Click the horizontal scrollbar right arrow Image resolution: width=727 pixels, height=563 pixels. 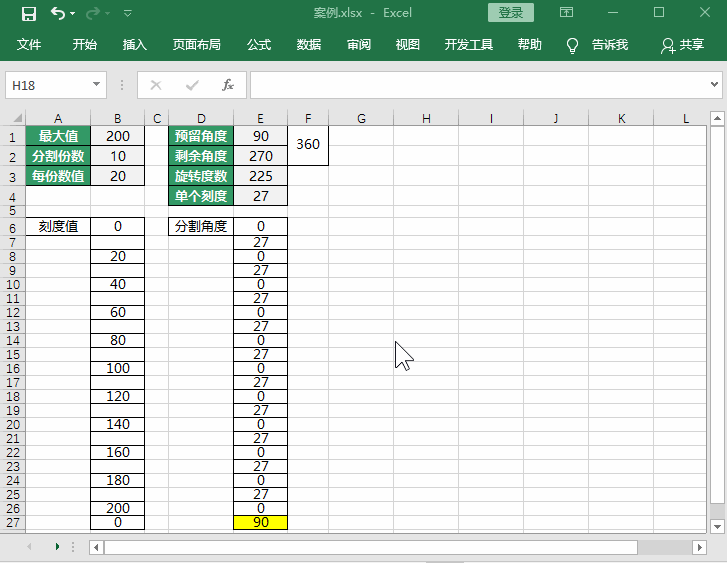point(699,547)
